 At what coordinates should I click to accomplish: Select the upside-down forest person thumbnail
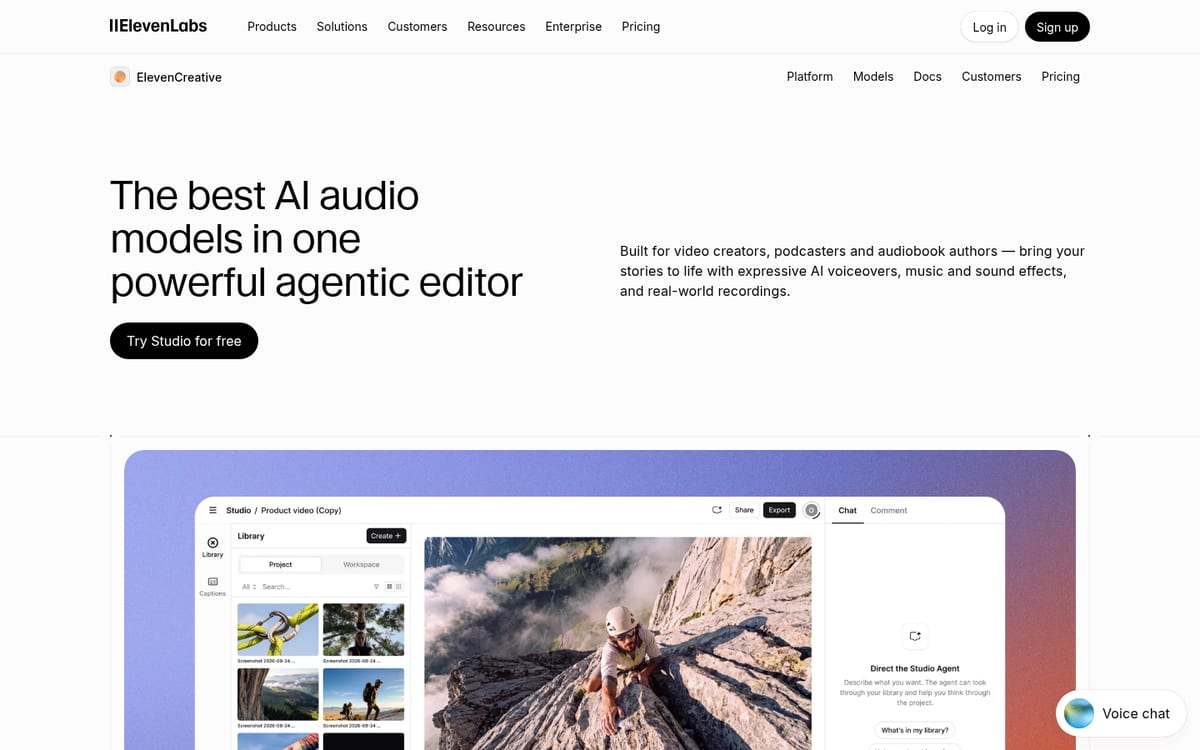tap(364, 629)
